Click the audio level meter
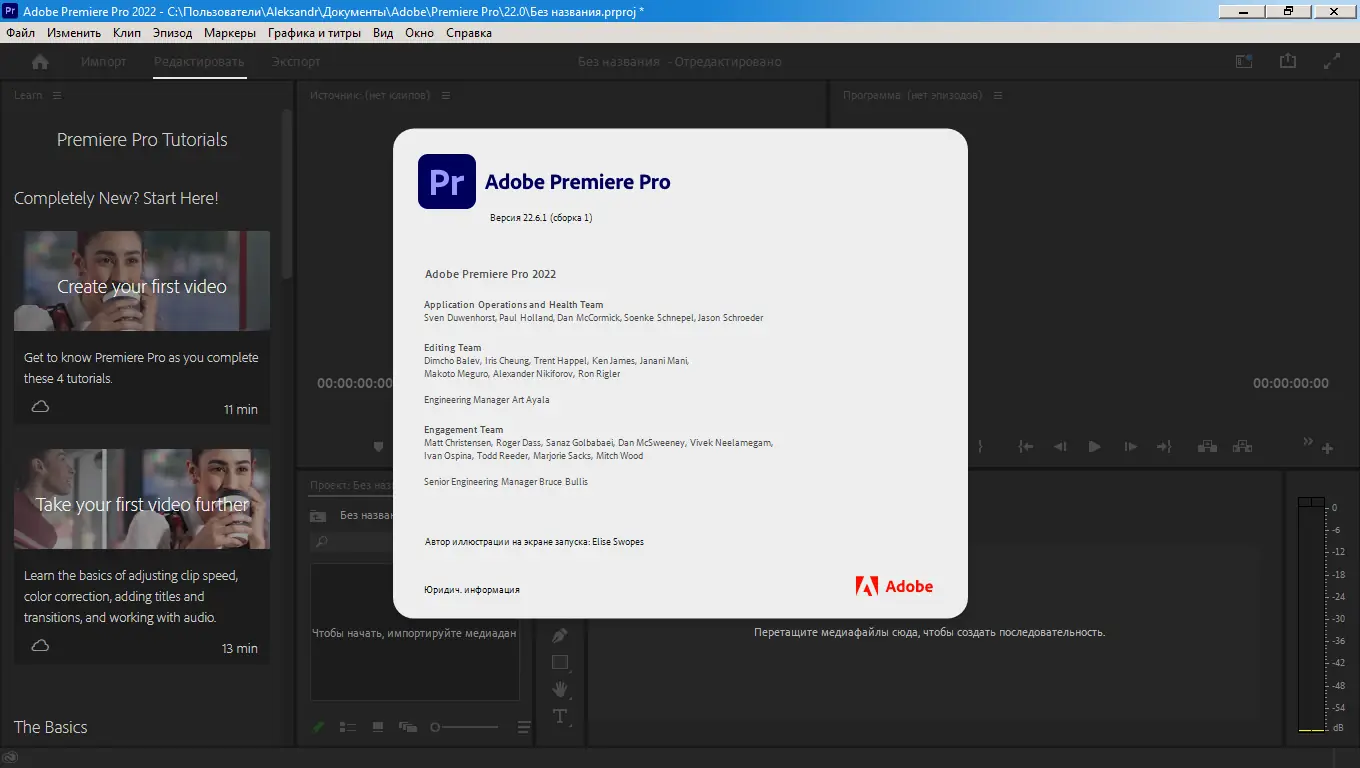Image resolution: width=1360 pixels, height=768 pixels. 1311,614
